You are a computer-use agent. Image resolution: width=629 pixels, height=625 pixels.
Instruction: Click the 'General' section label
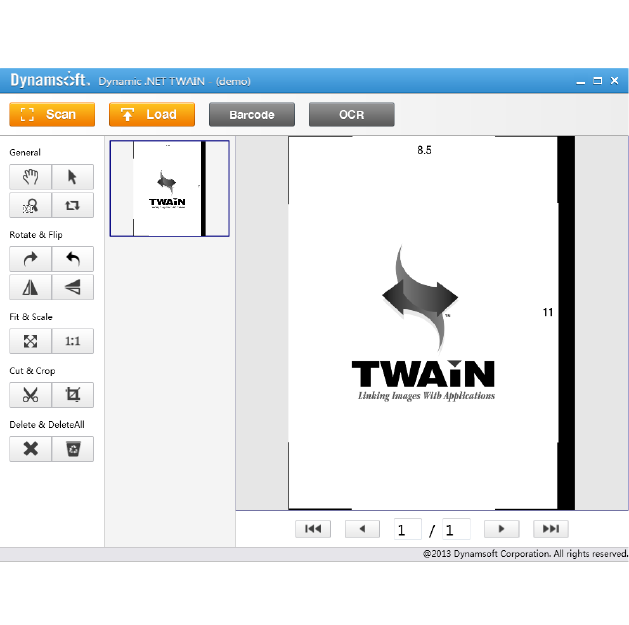25,152
